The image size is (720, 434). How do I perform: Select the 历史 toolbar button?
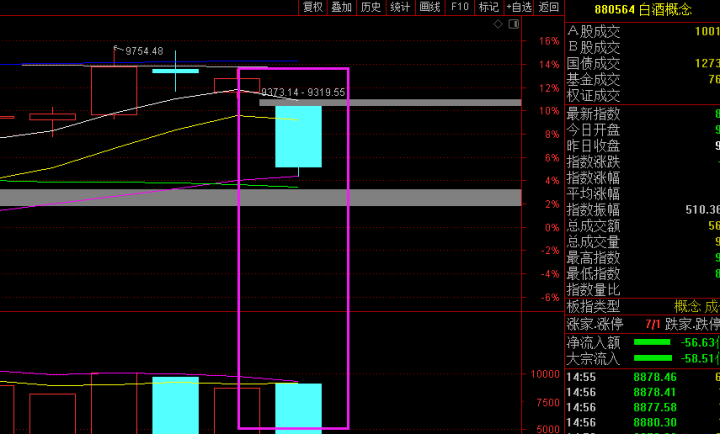click(371, 7)
